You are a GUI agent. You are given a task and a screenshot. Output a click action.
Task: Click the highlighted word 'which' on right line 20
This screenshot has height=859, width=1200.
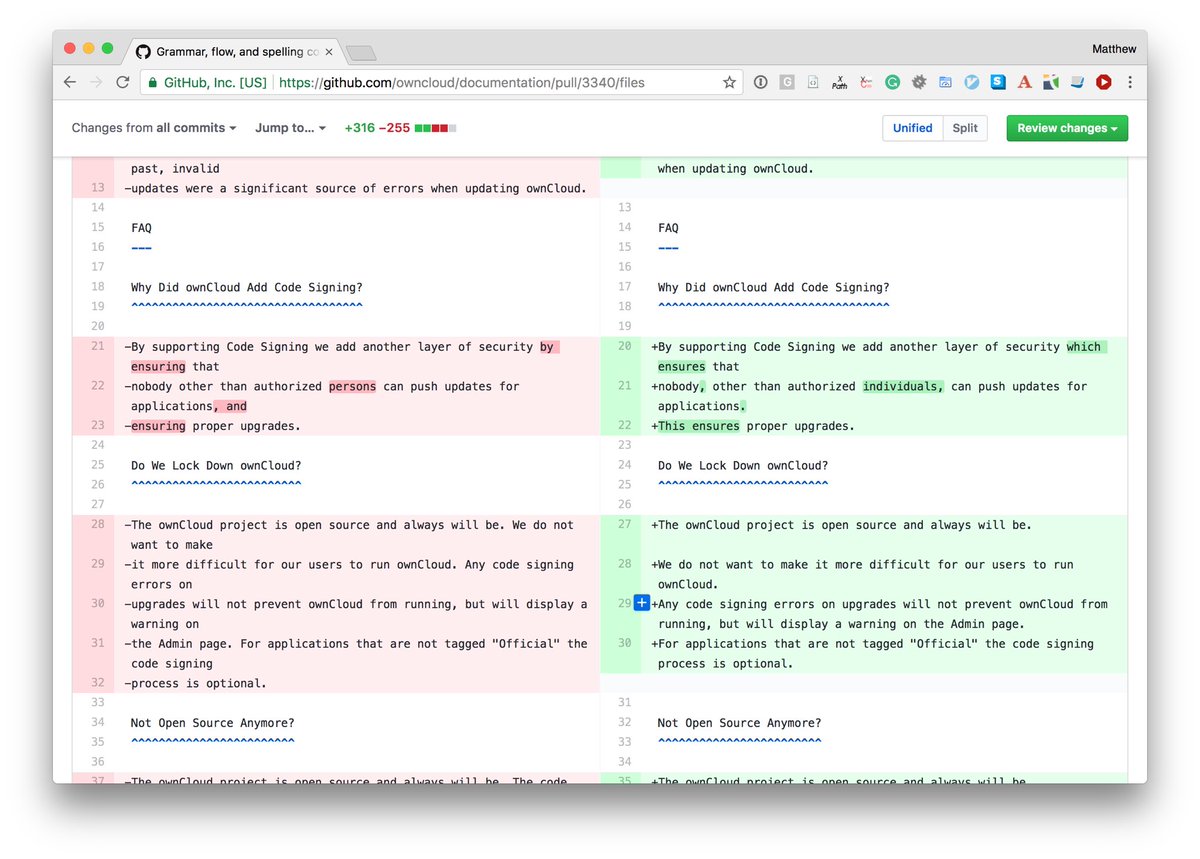[1085, 346]
